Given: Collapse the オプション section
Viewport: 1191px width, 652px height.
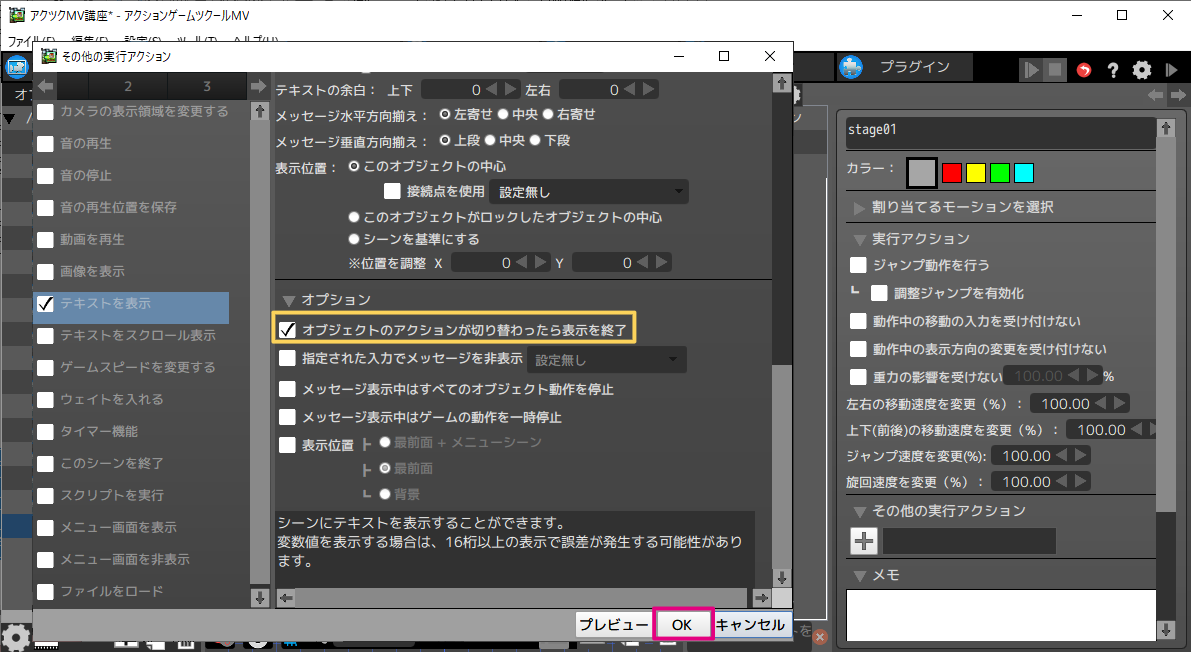Looking at the screenshot, I should 290,299.
